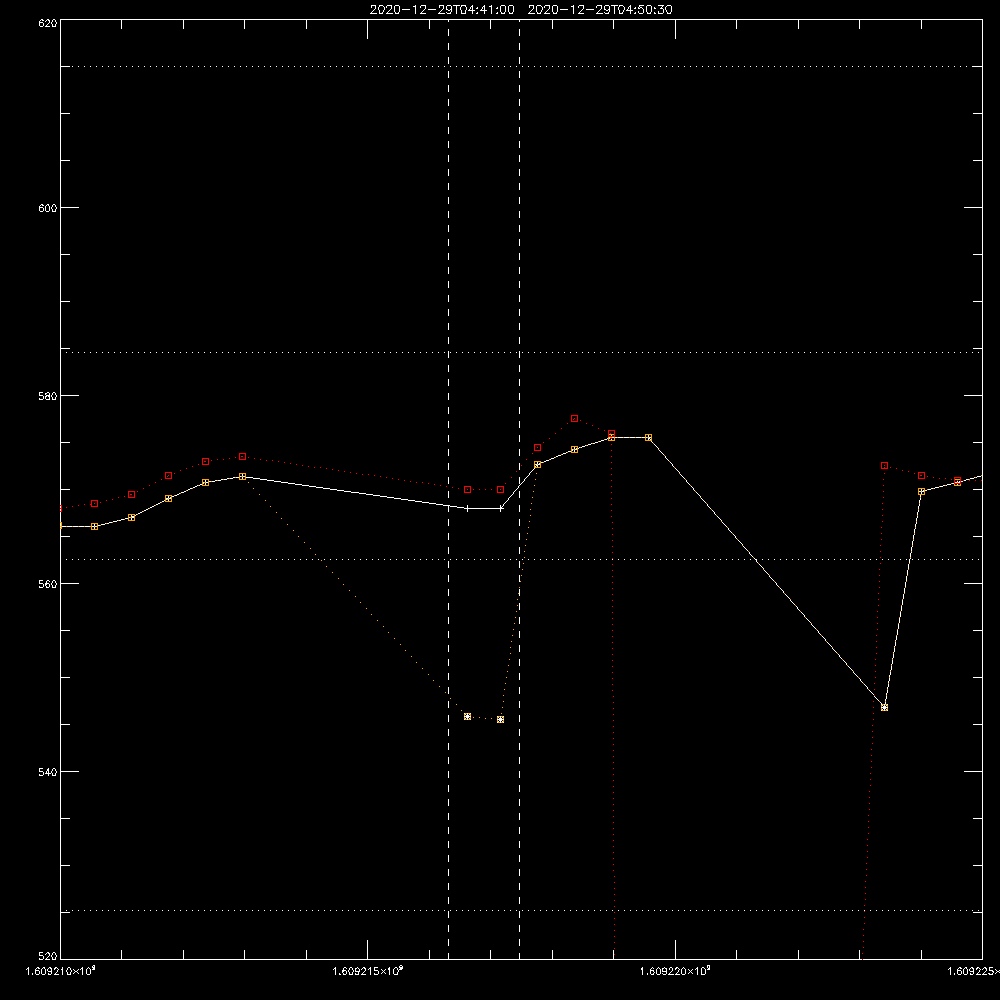Image resolution: width=1000 pixels, height=1000 pixels.
Task: Pick the orange marker at bottom of right-side dip
Action: coord(885,707)
